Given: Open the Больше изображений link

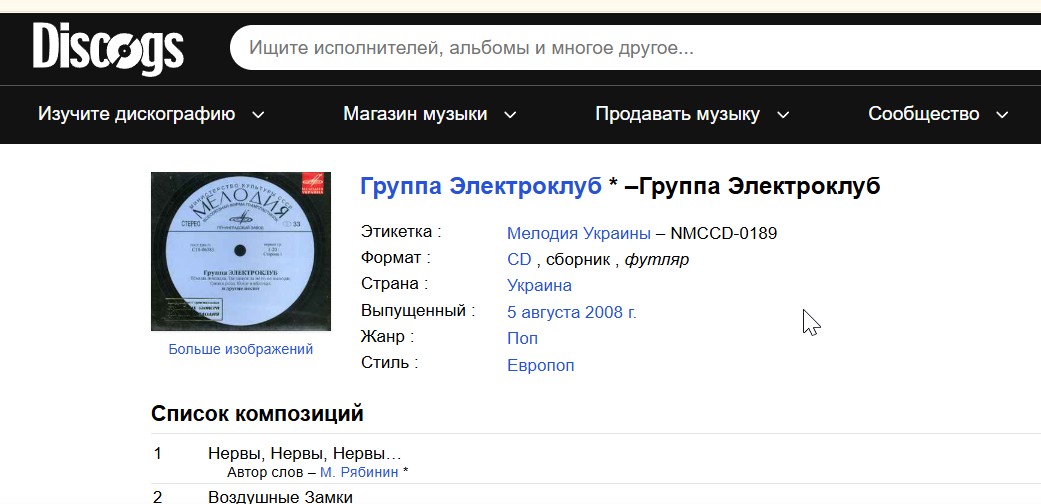Looking at the screenshot, I should click(x=240, y=349).
